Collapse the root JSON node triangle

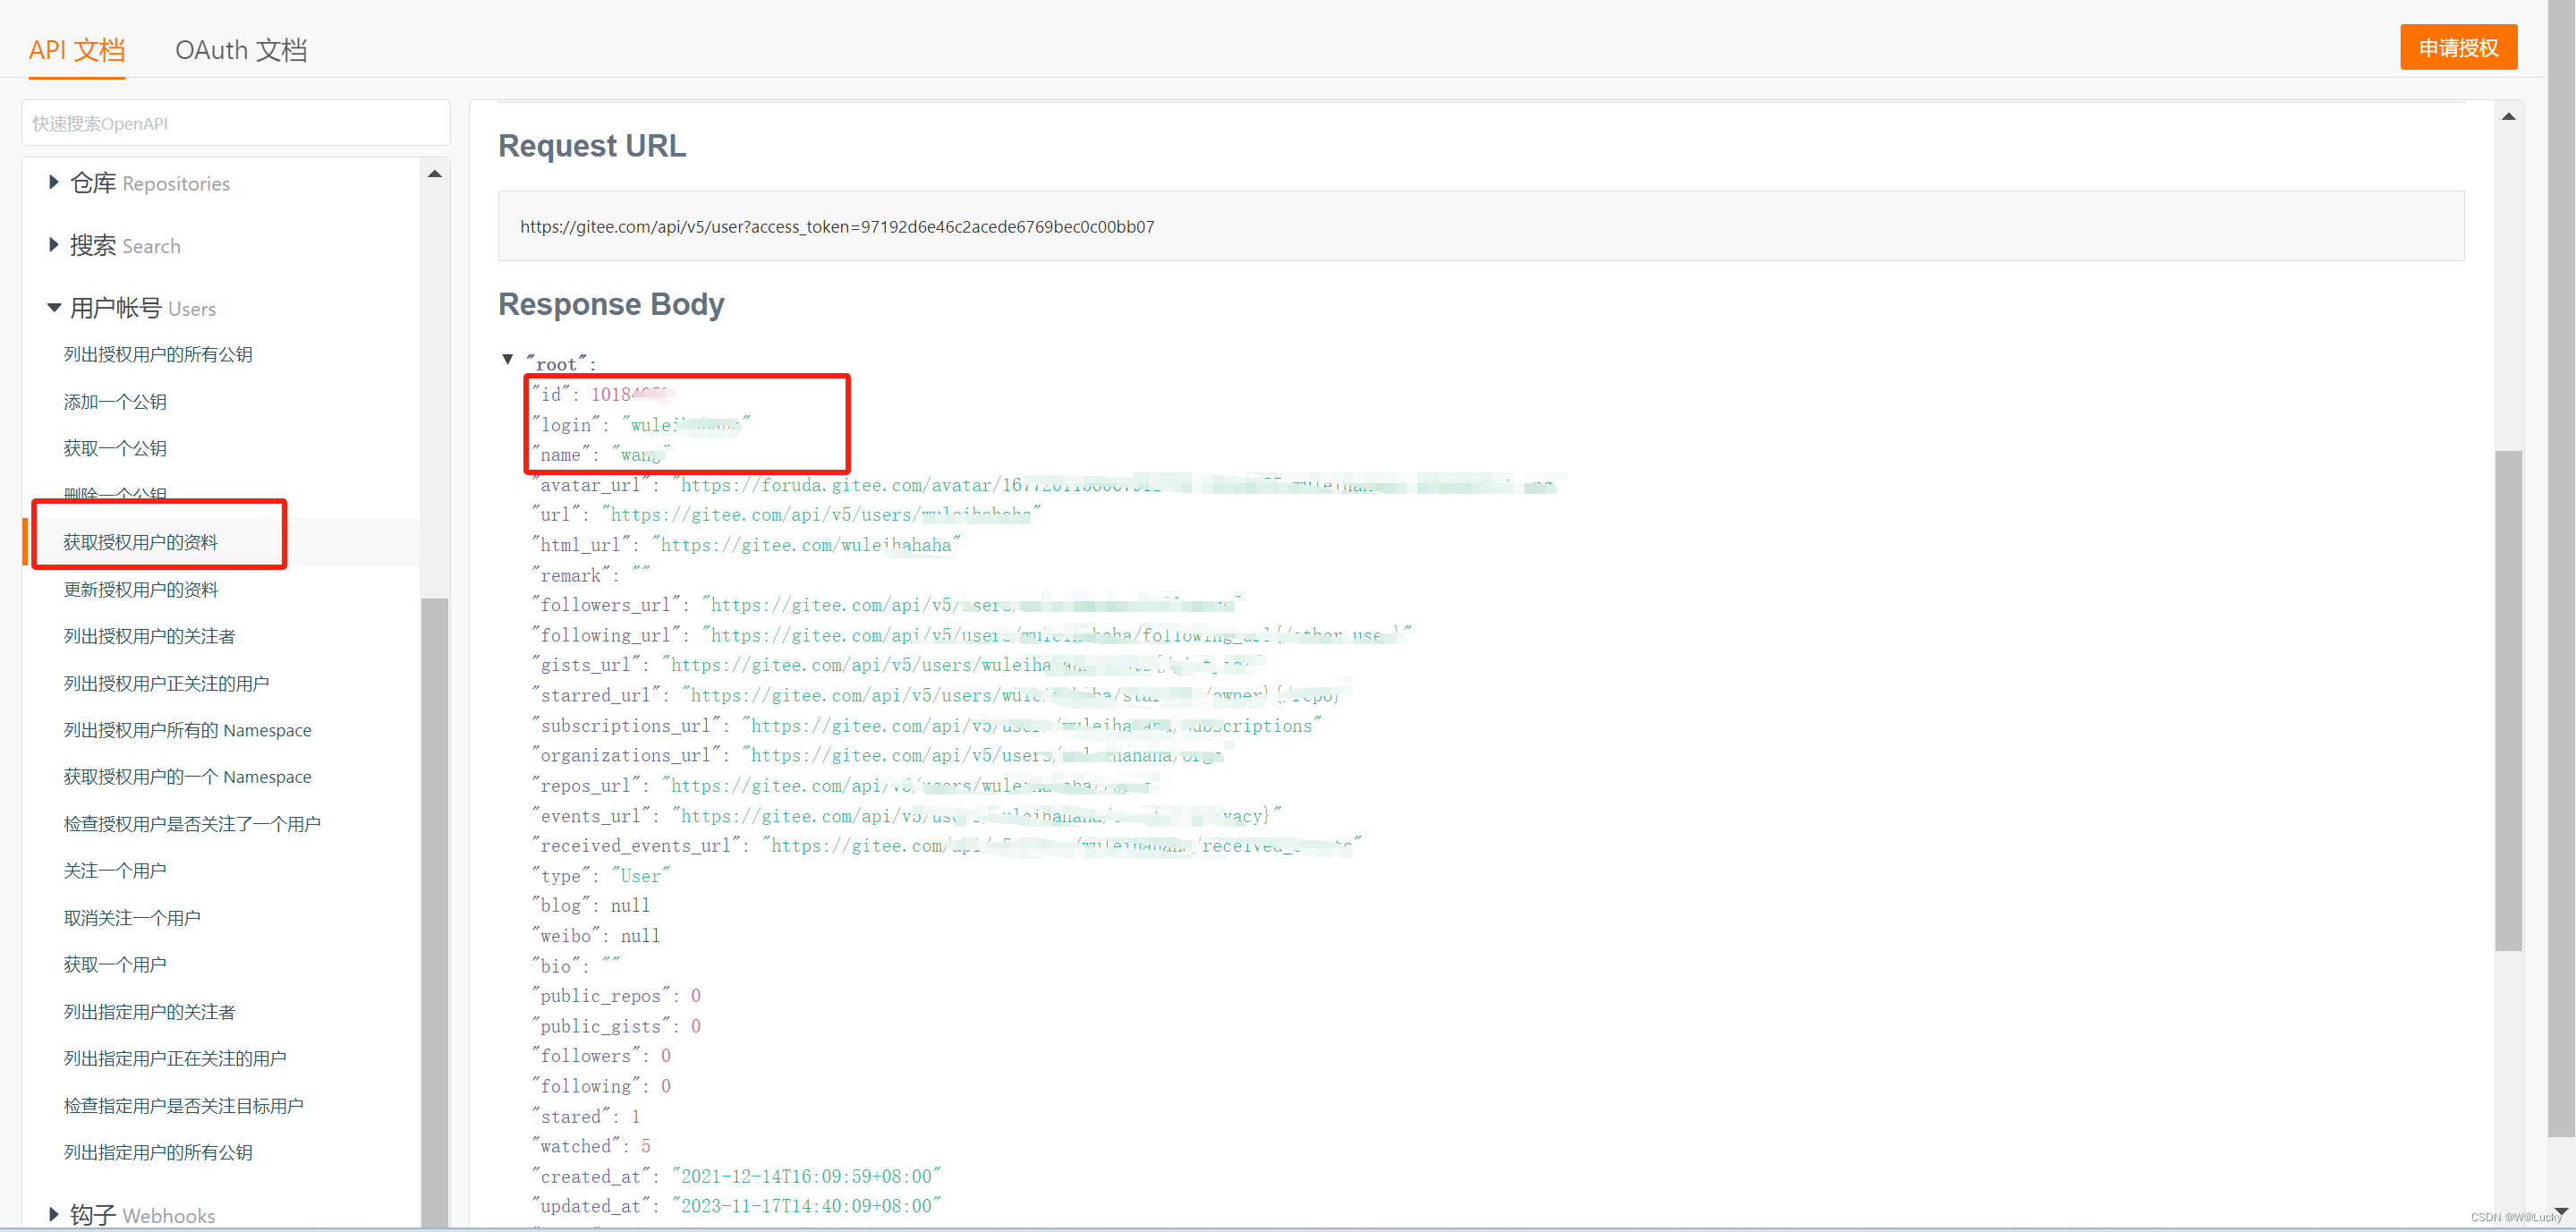coord(508,360)
